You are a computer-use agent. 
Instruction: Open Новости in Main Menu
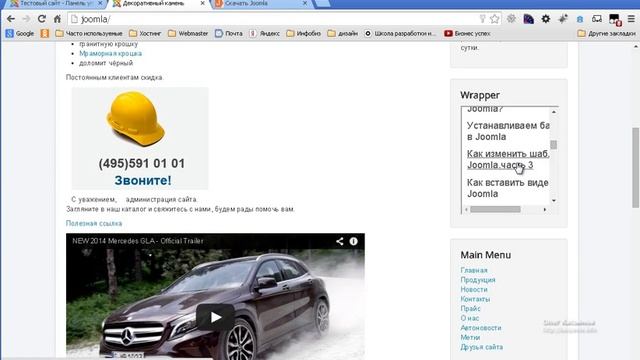(x=474, y=289)
